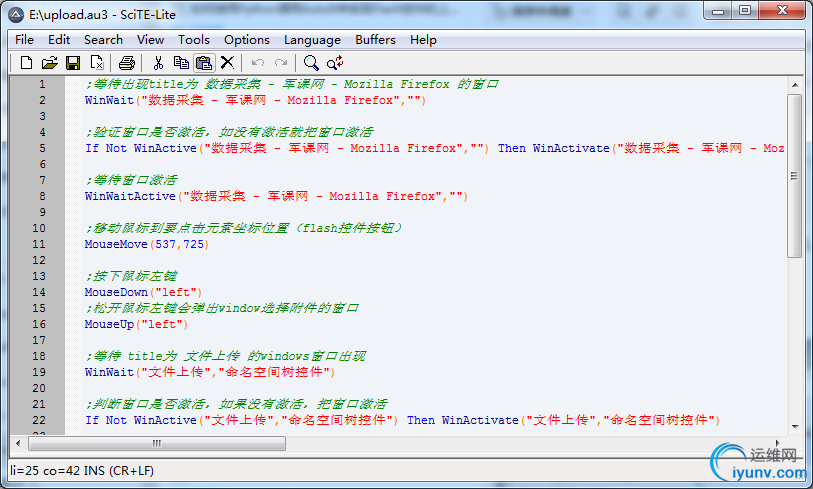Open the Search menu
Screen dimensions: 813x489
point(103,40)
